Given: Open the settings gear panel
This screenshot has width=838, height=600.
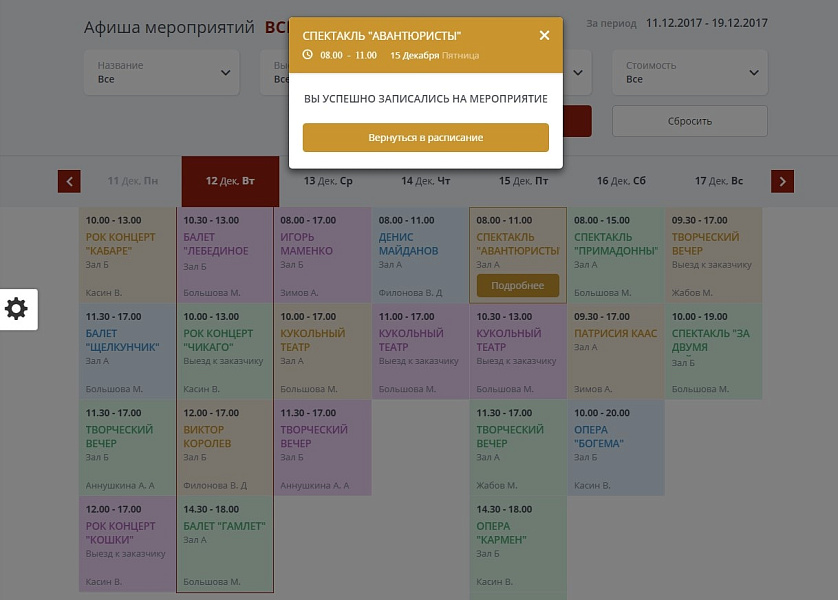Looking at the screenshot, I should pyautogui.click(x=17, y=309).
